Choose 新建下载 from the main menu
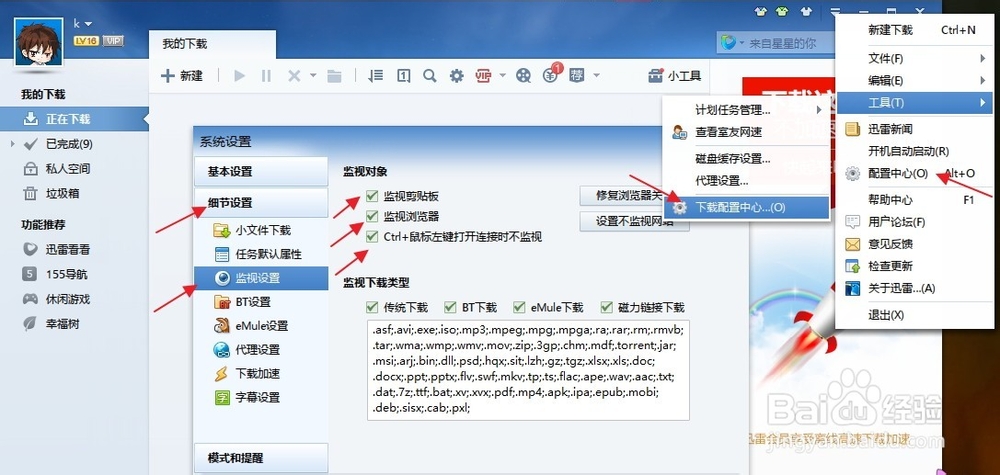This screenshot has height=475, width=1000. pyautogui.click(x=914, y=30)
